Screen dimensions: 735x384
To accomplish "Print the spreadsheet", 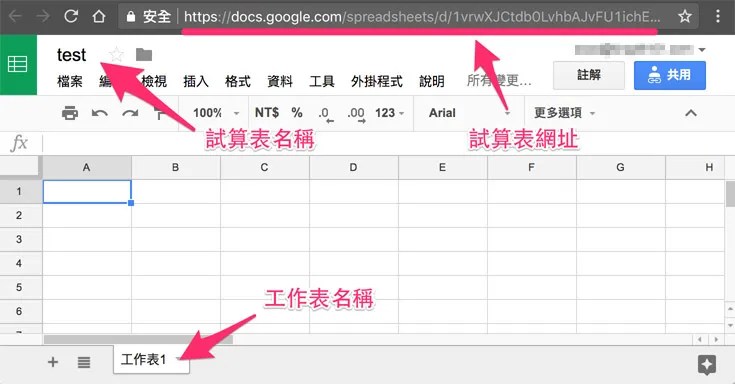I will [x=70, y=113].
